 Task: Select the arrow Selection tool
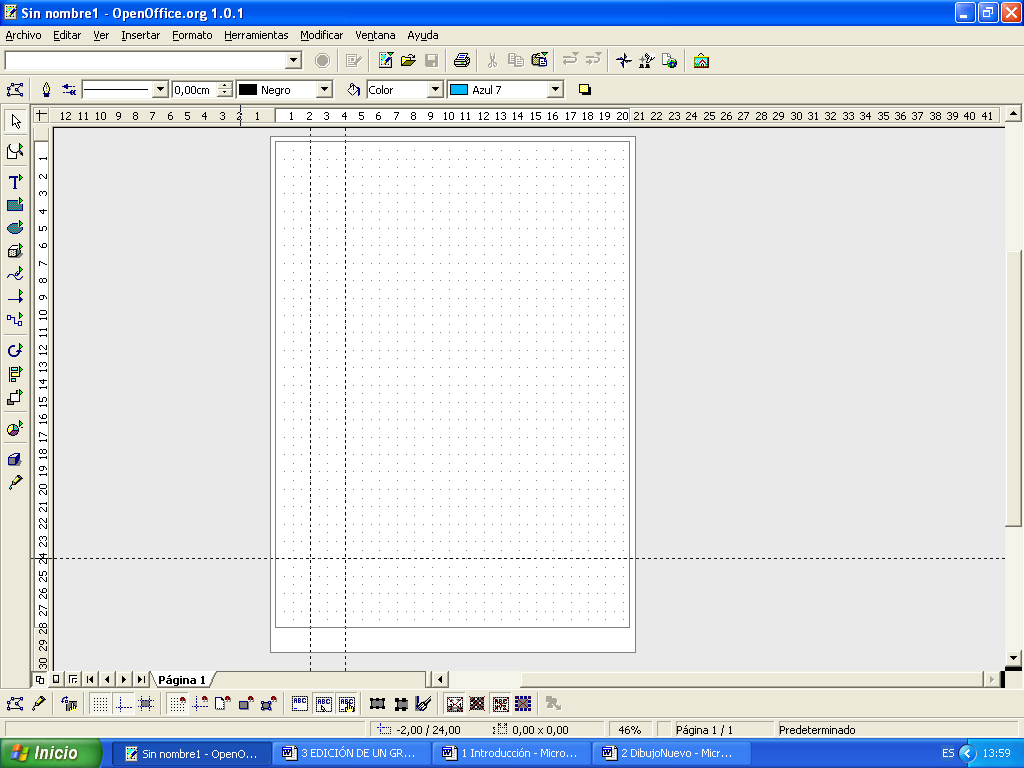pos(15,121)
